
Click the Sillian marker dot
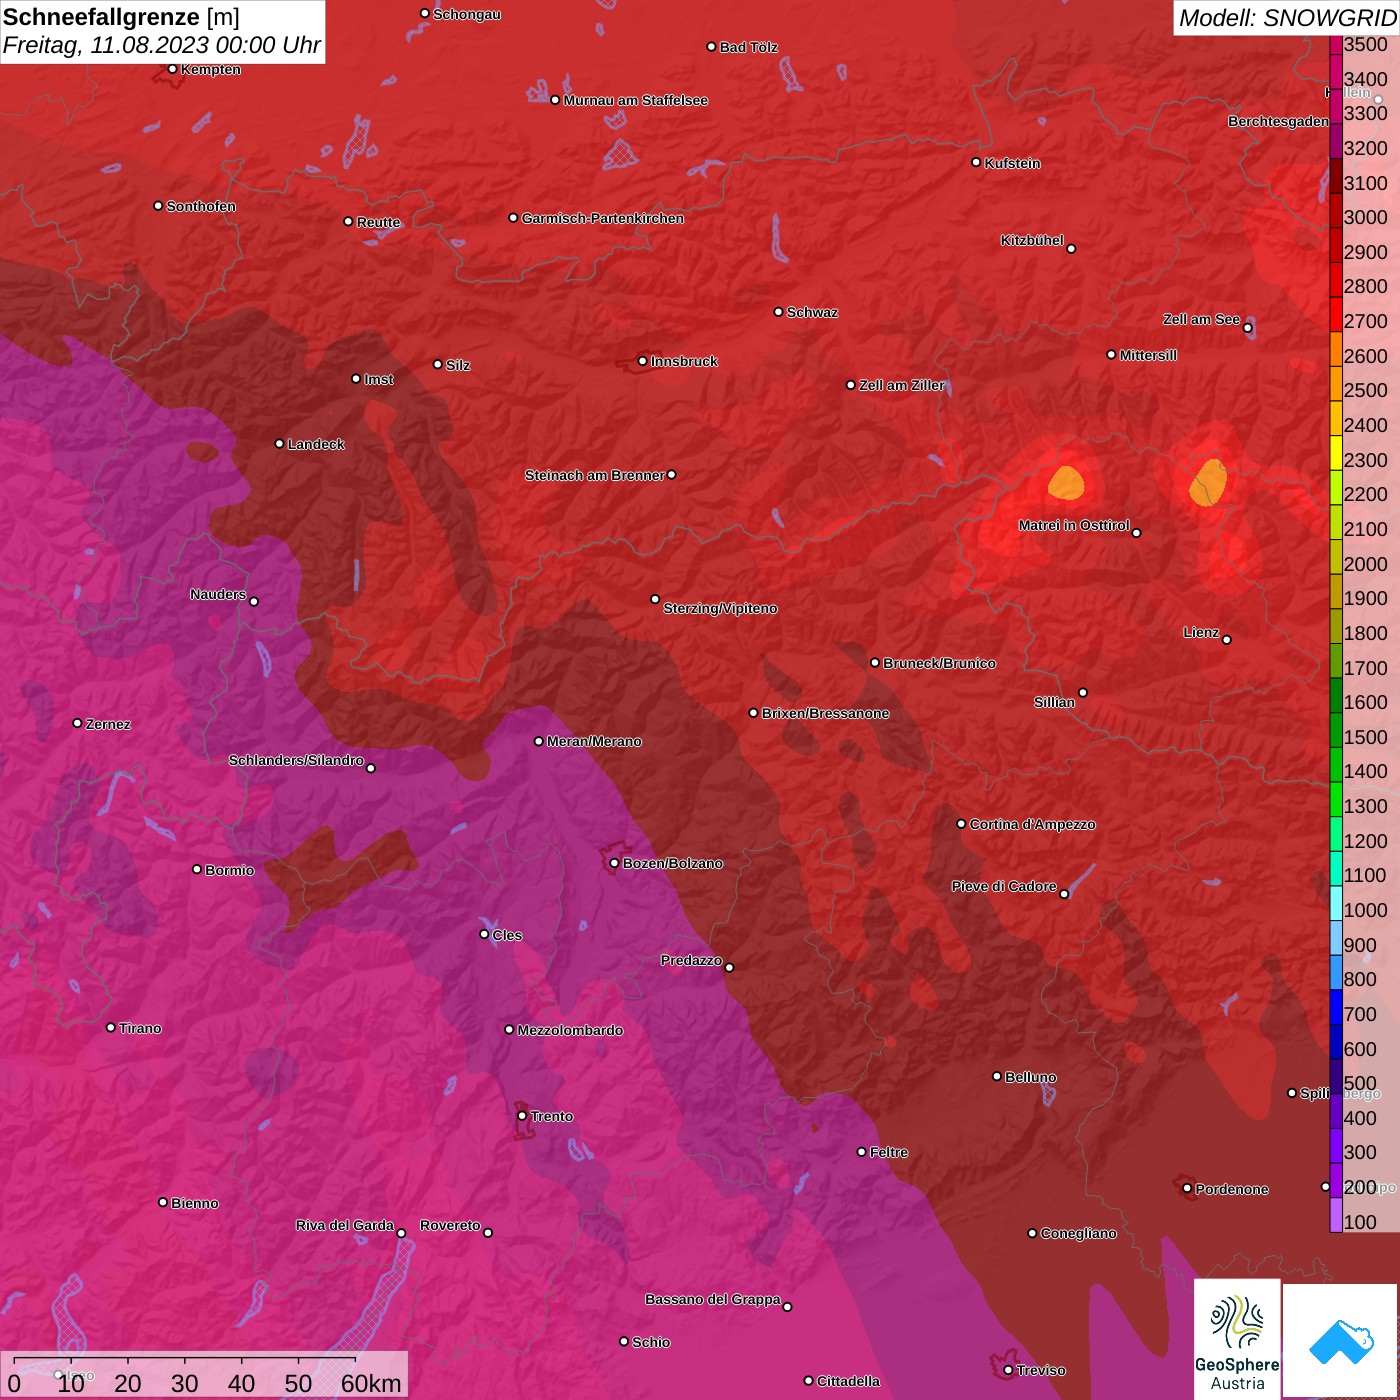[x=1083, y=692]
